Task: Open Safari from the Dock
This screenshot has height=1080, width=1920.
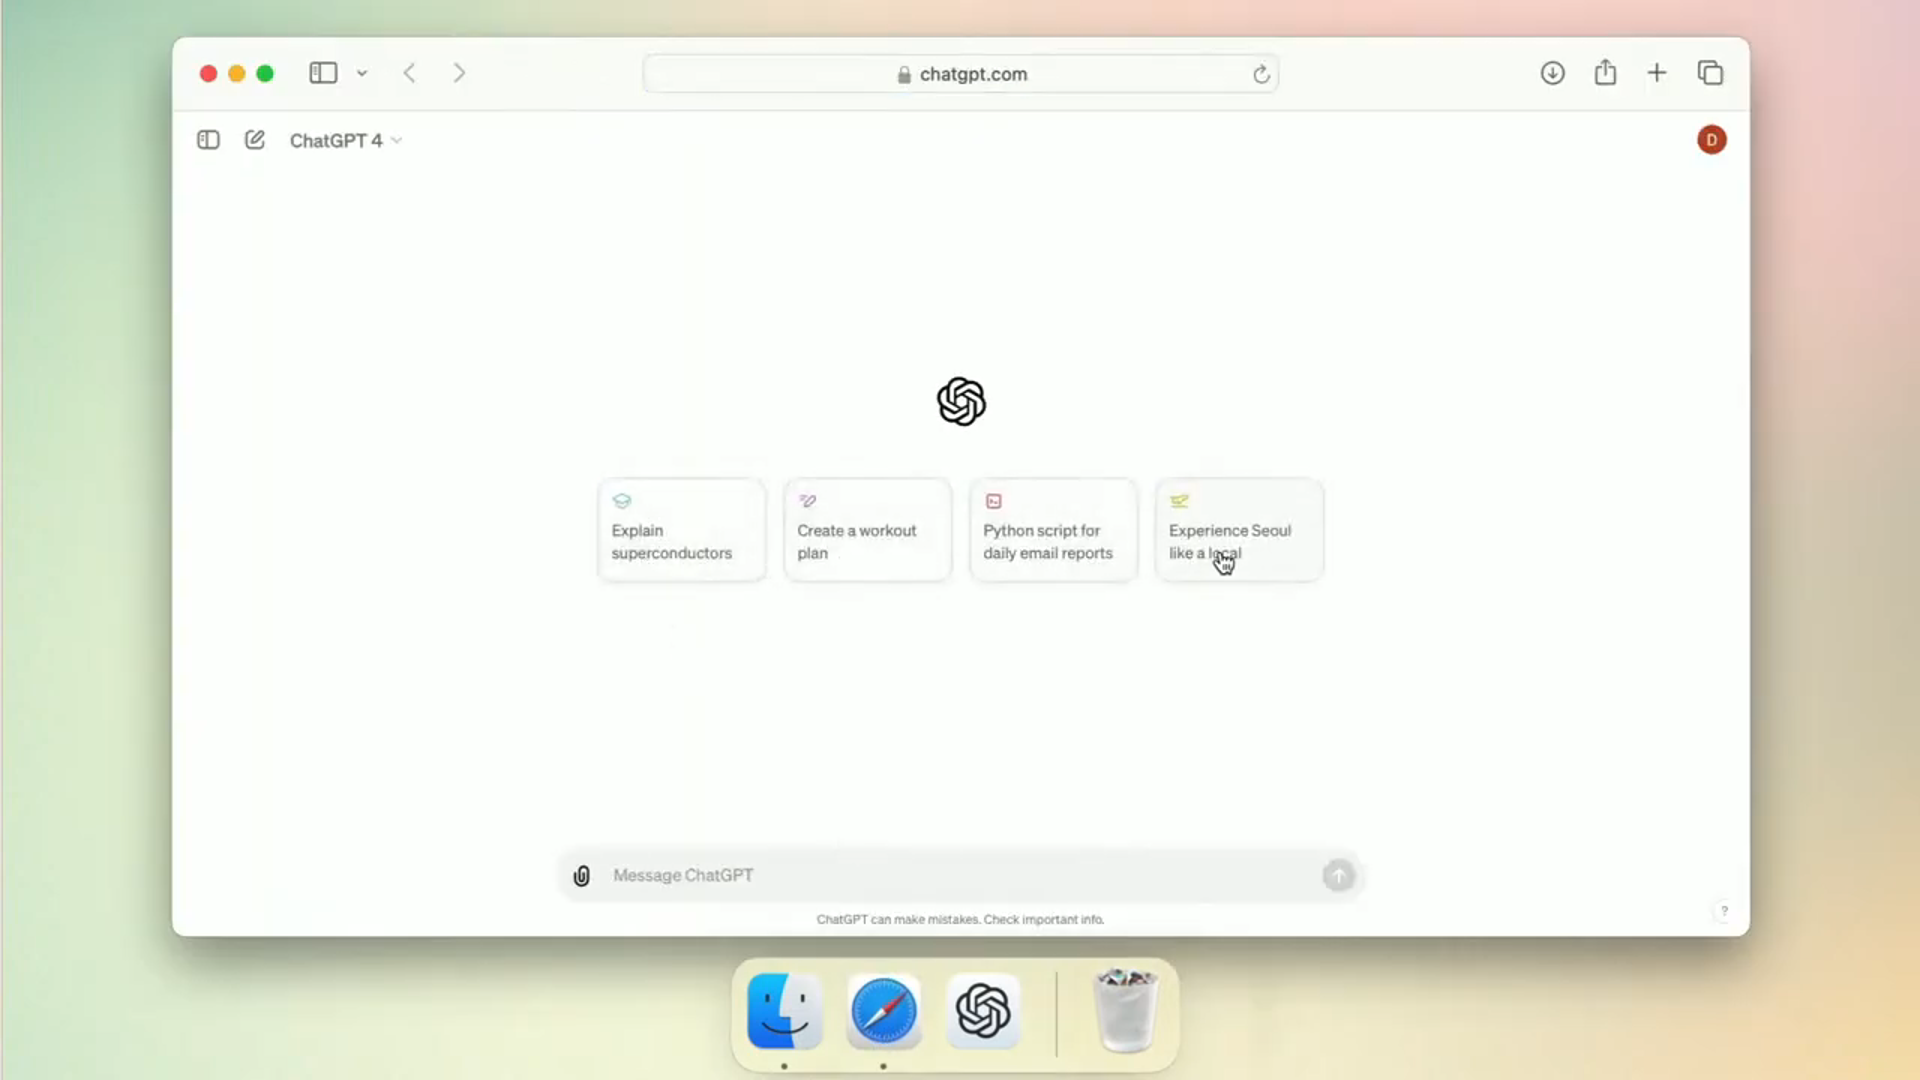Action: point(884,1011)
